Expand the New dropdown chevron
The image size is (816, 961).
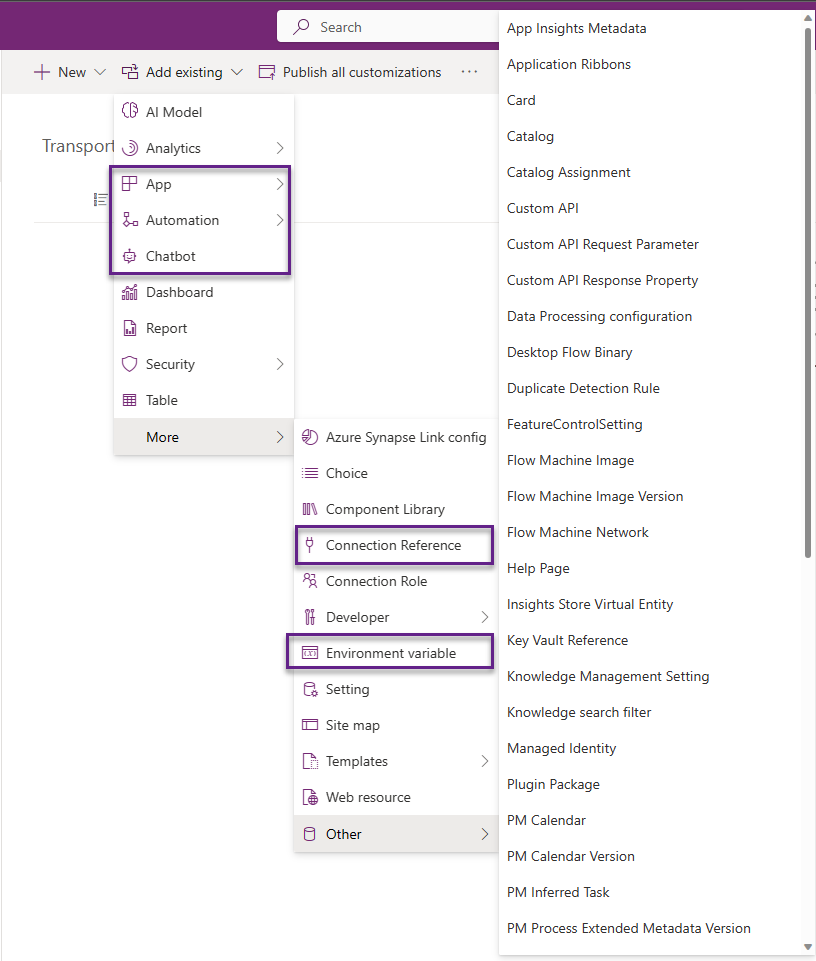pyautogui.click(x=100, y=72)
